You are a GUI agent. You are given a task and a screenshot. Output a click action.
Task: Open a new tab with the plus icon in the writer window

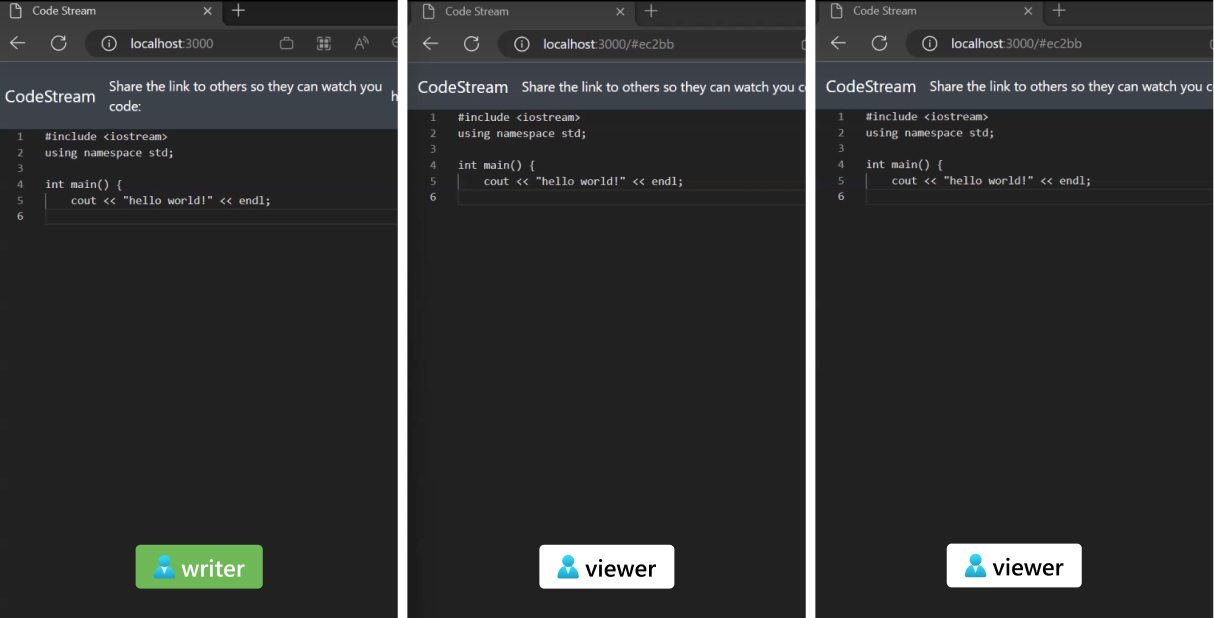tap(238, 11)
